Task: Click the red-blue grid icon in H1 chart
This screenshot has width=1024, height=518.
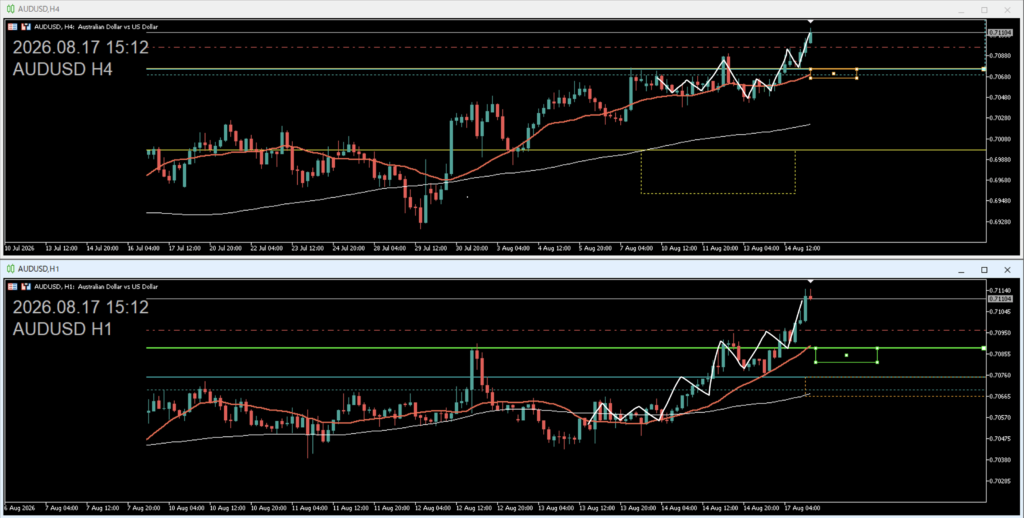Action: pos(12,287)
